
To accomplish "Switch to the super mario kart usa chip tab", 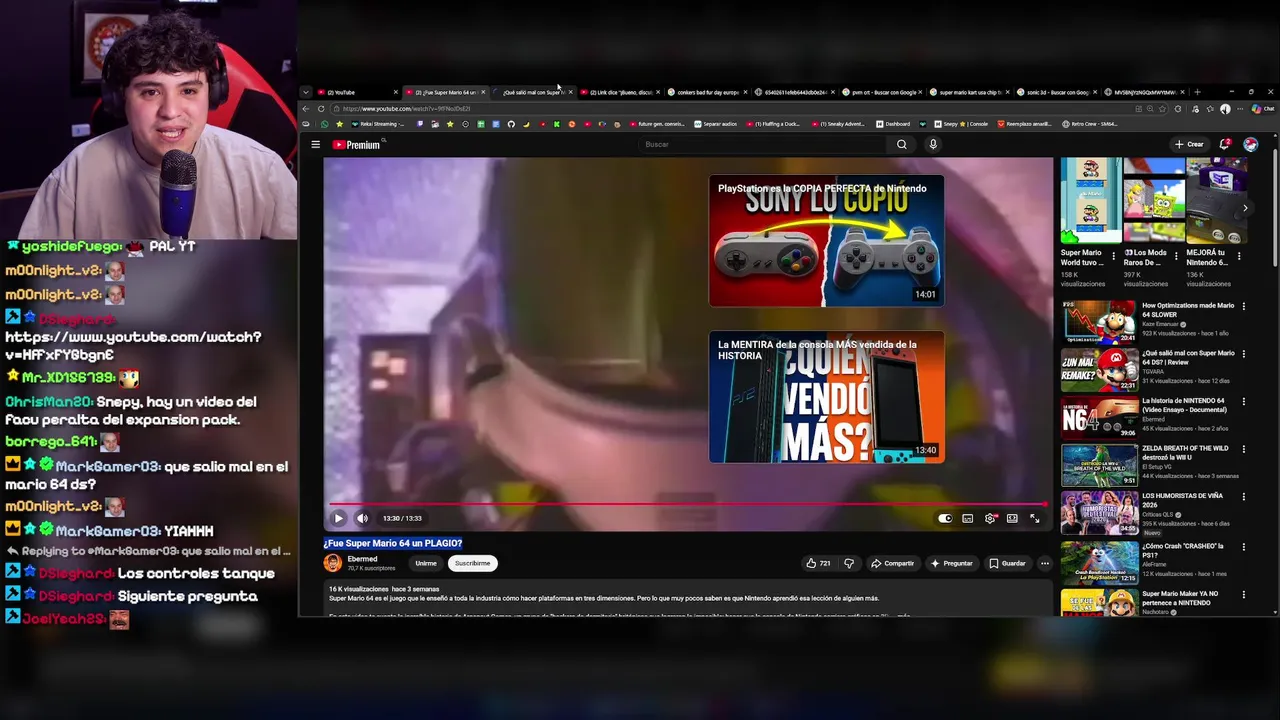I will pos(969,92).
